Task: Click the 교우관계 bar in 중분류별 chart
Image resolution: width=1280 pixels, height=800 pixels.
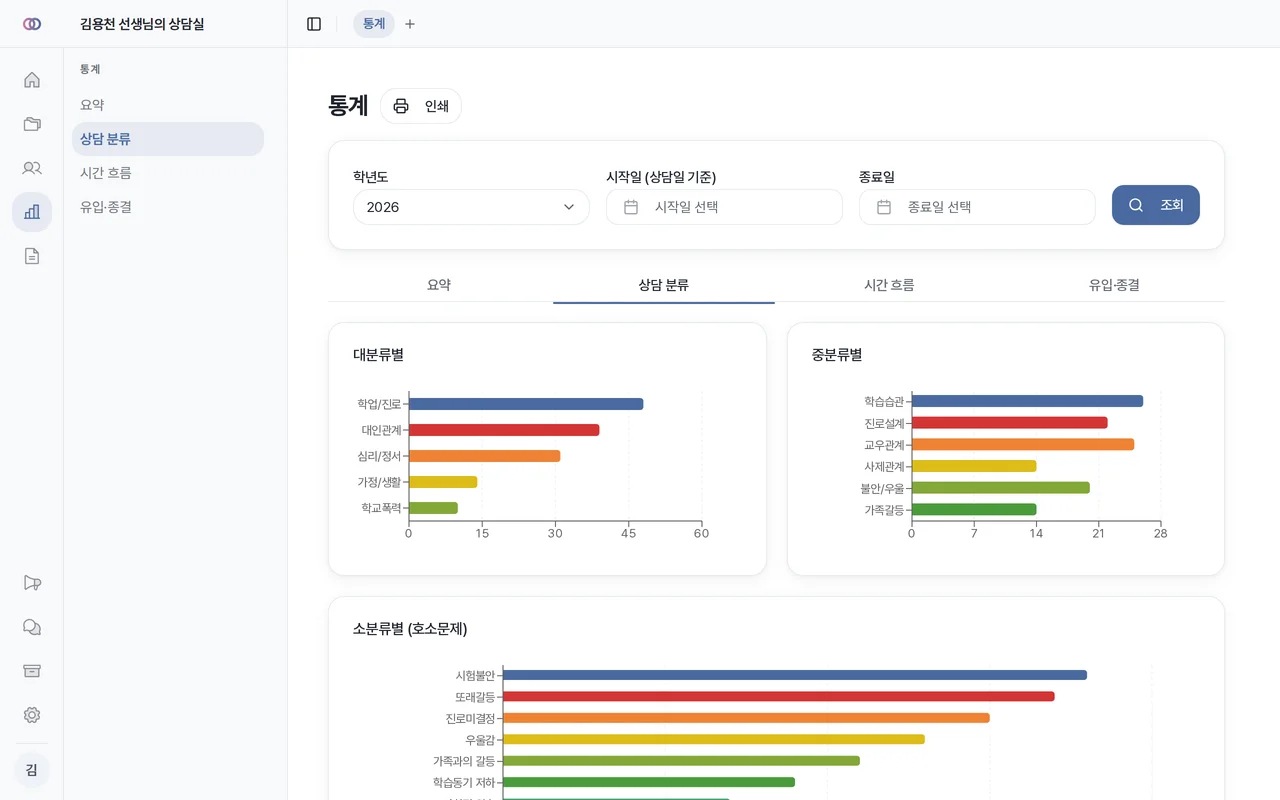Action: pyautogui.click(x=1023, y=444)
